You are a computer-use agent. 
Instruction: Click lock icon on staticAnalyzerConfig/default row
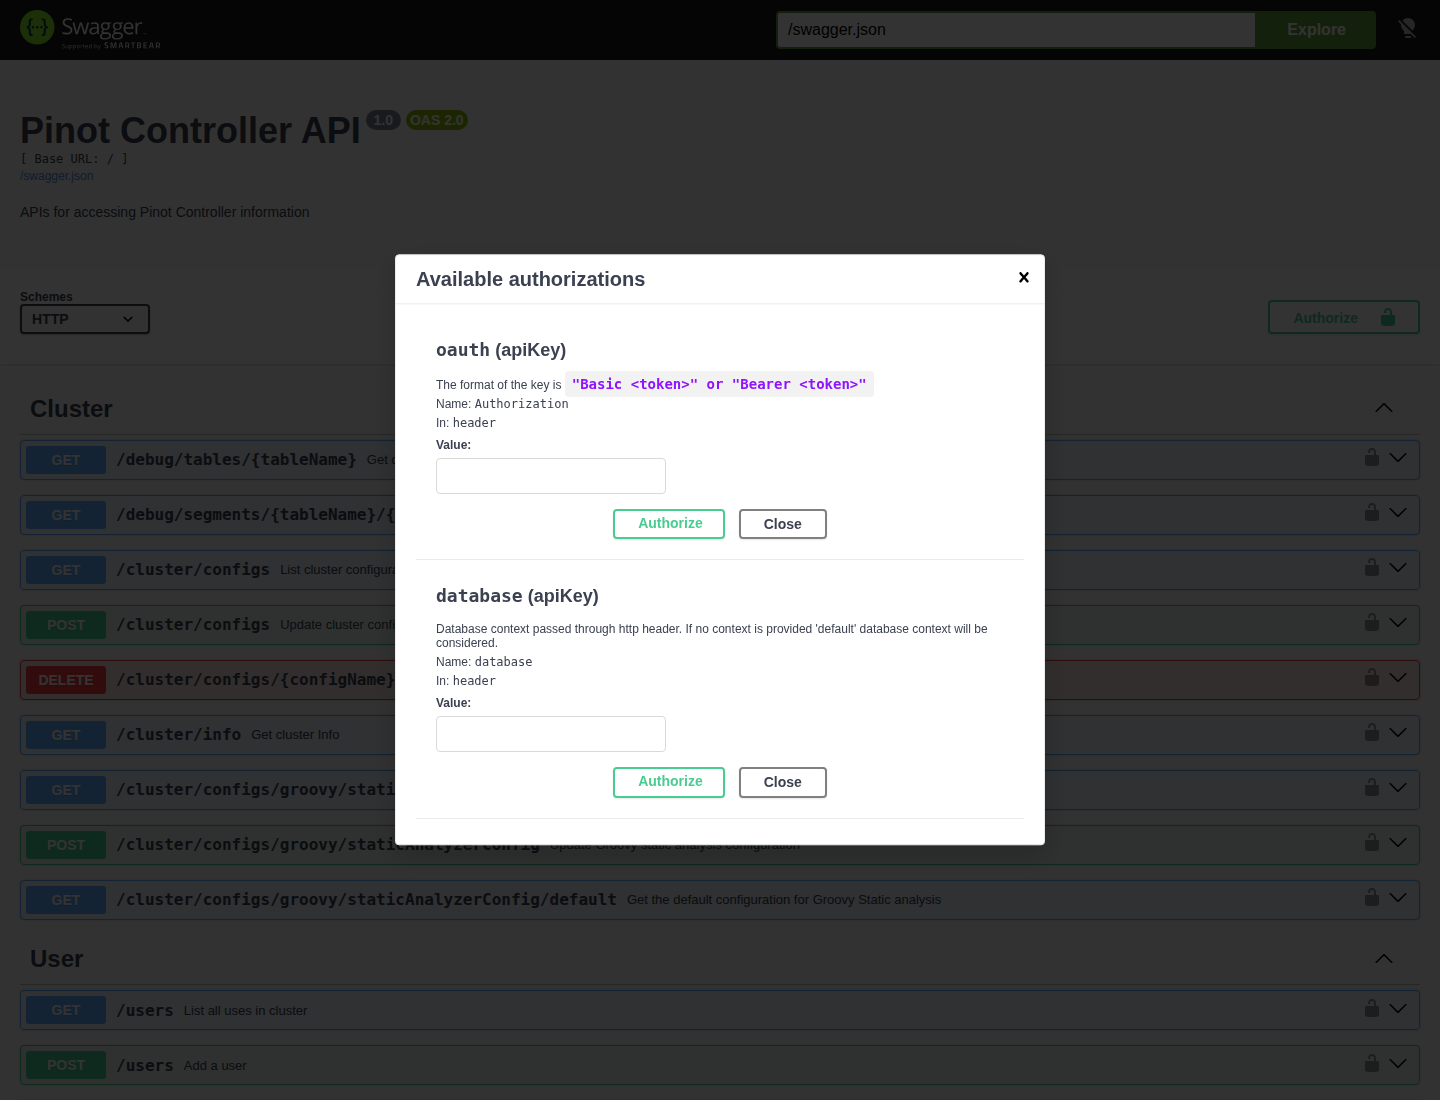(1372, 897)
